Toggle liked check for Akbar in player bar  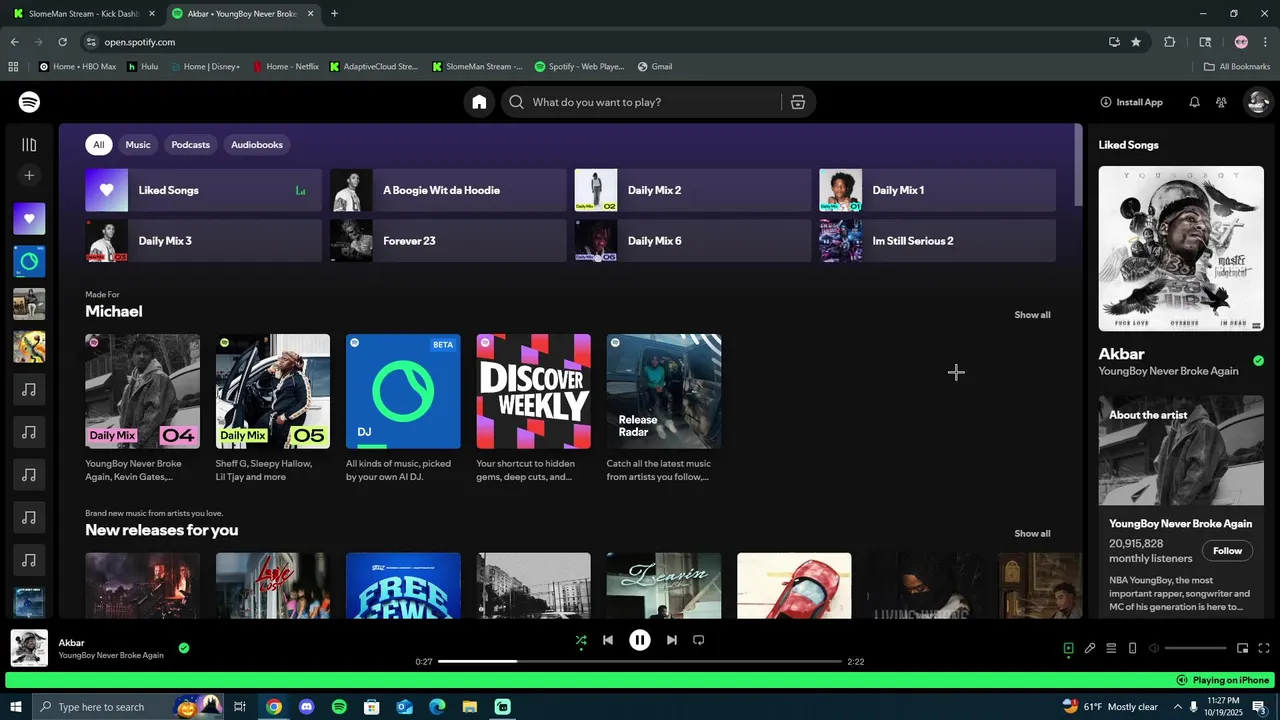click(x=184, y=648)
